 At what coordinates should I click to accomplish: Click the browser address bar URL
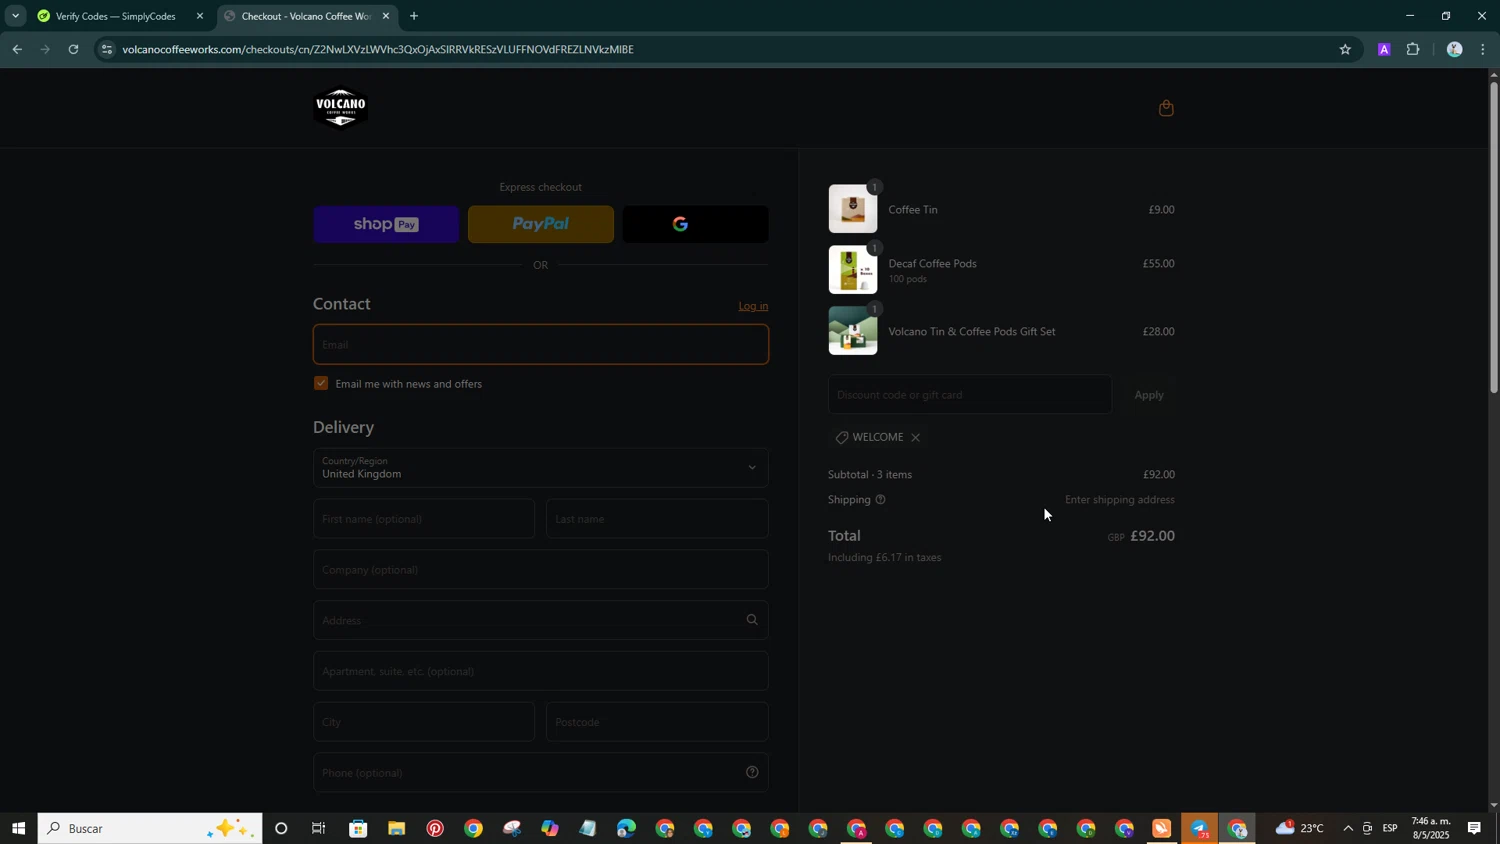[x=378, y=49]
